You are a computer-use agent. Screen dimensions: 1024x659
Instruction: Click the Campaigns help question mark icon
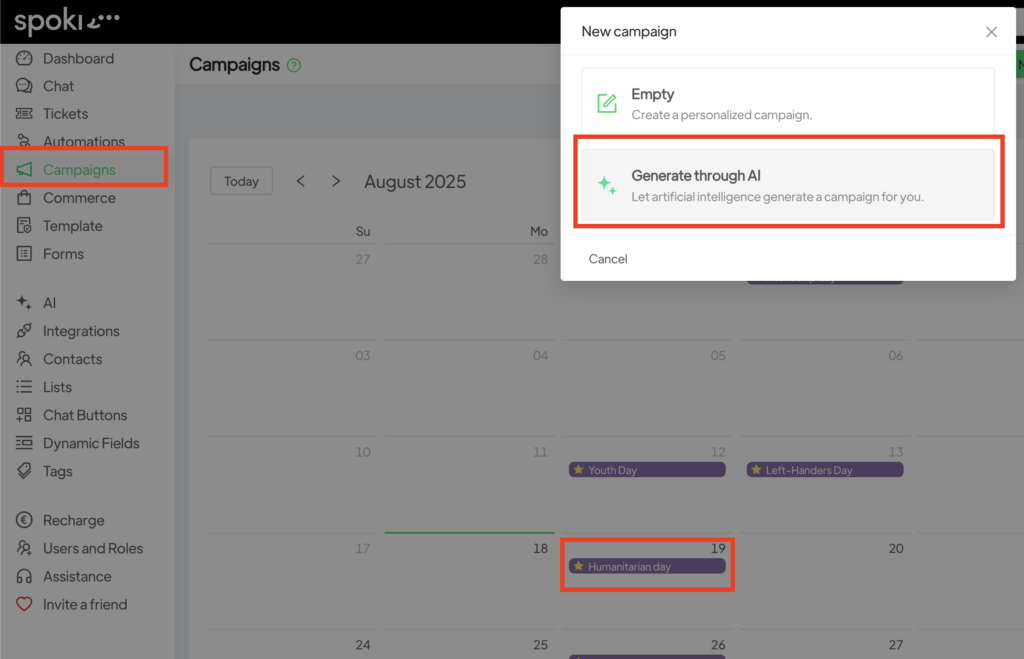pyautogui.click(x=294, y=66)
